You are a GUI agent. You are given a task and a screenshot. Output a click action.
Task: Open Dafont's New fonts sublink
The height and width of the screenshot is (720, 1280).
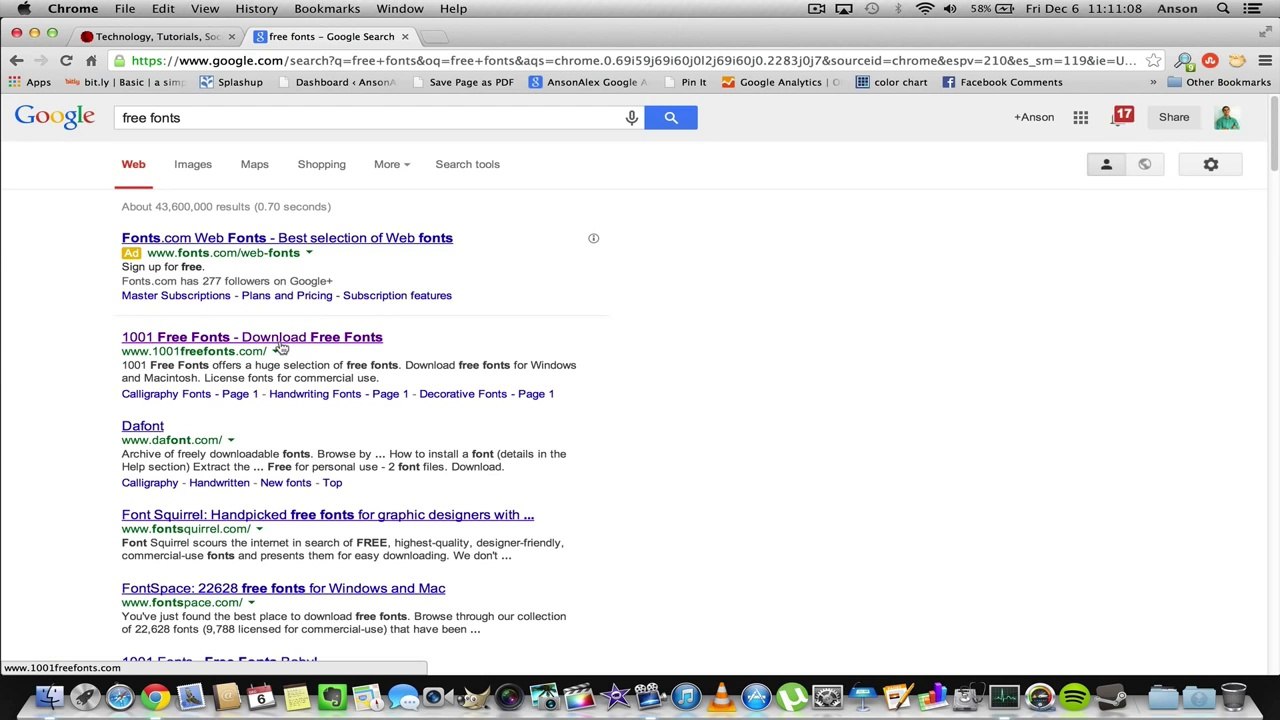[286, 483]
